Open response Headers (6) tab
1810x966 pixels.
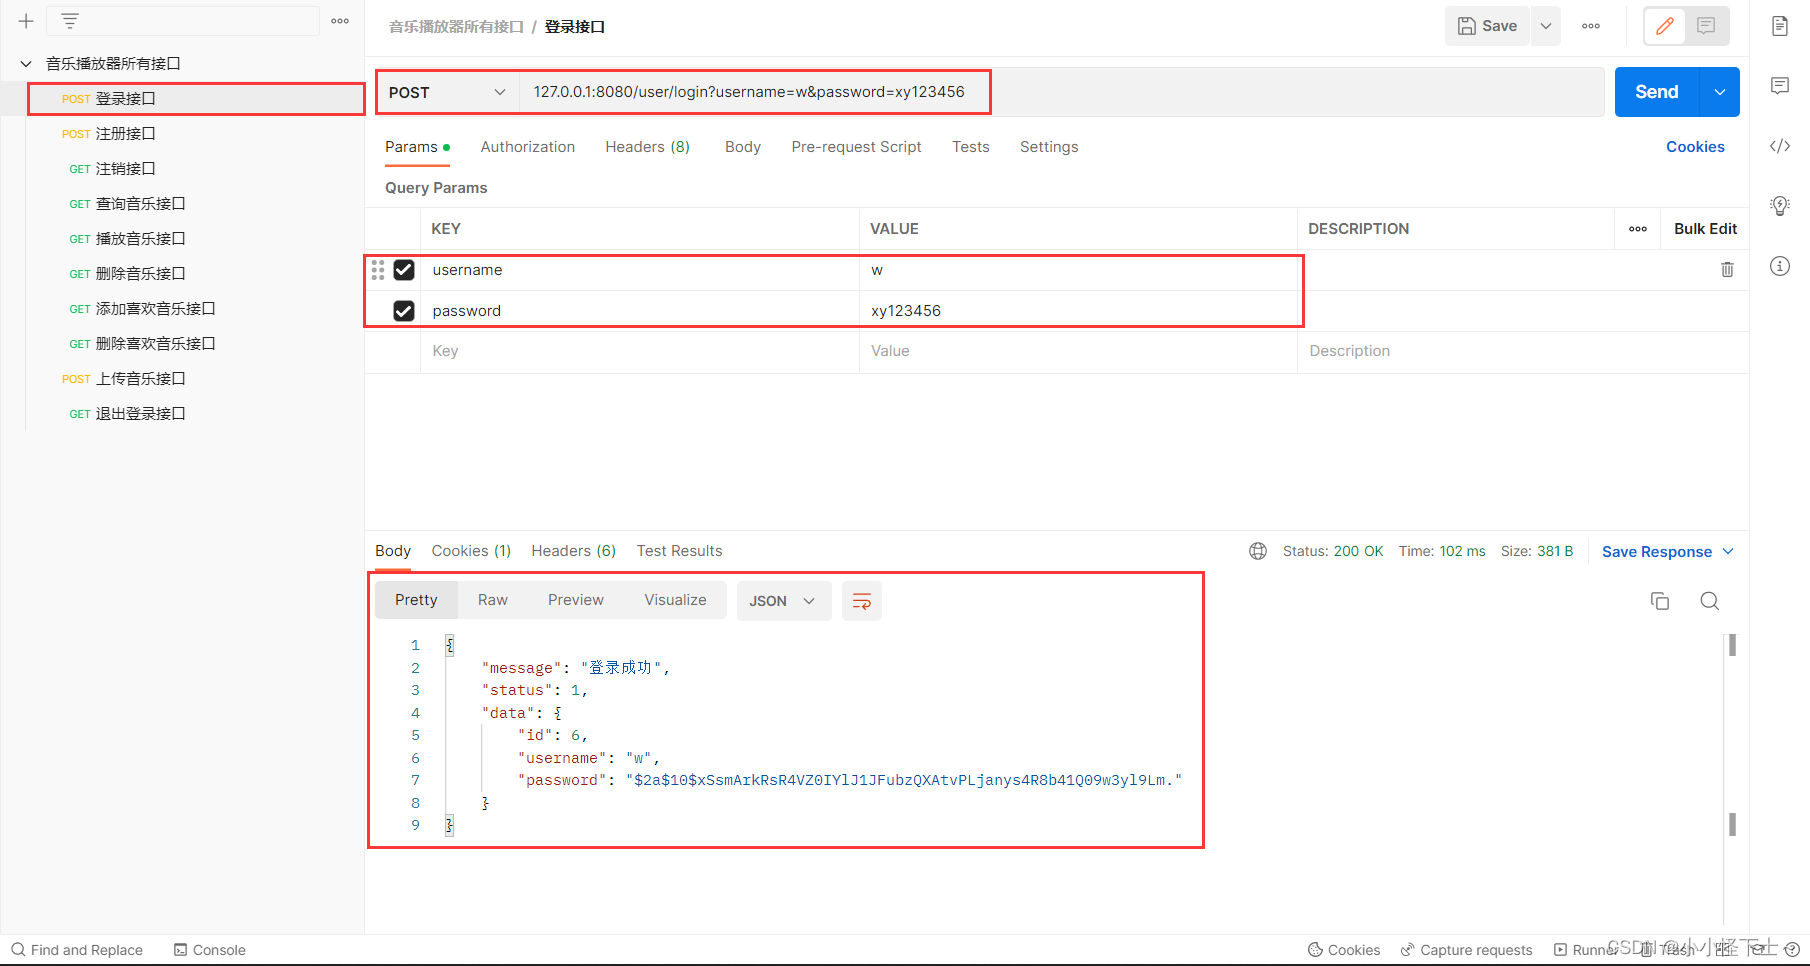click(574, 551)
